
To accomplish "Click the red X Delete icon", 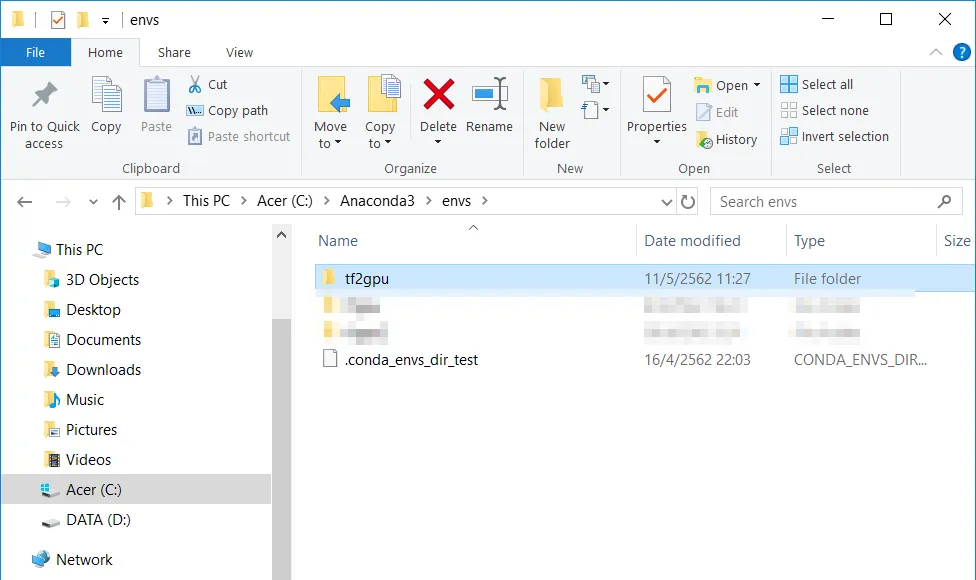I will pyautogui.click(x=439, y=95).
